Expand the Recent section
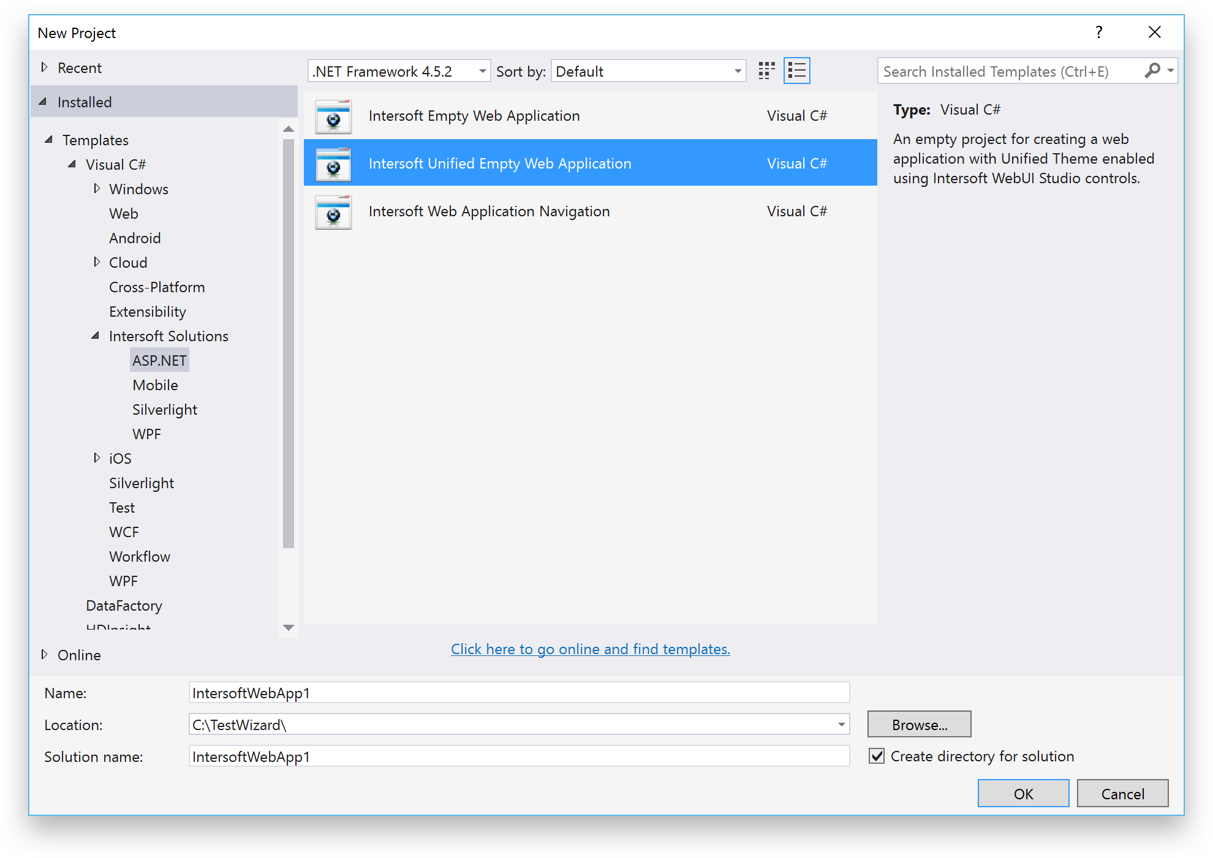Viewport: 1213px width, 858px height. 44,68
